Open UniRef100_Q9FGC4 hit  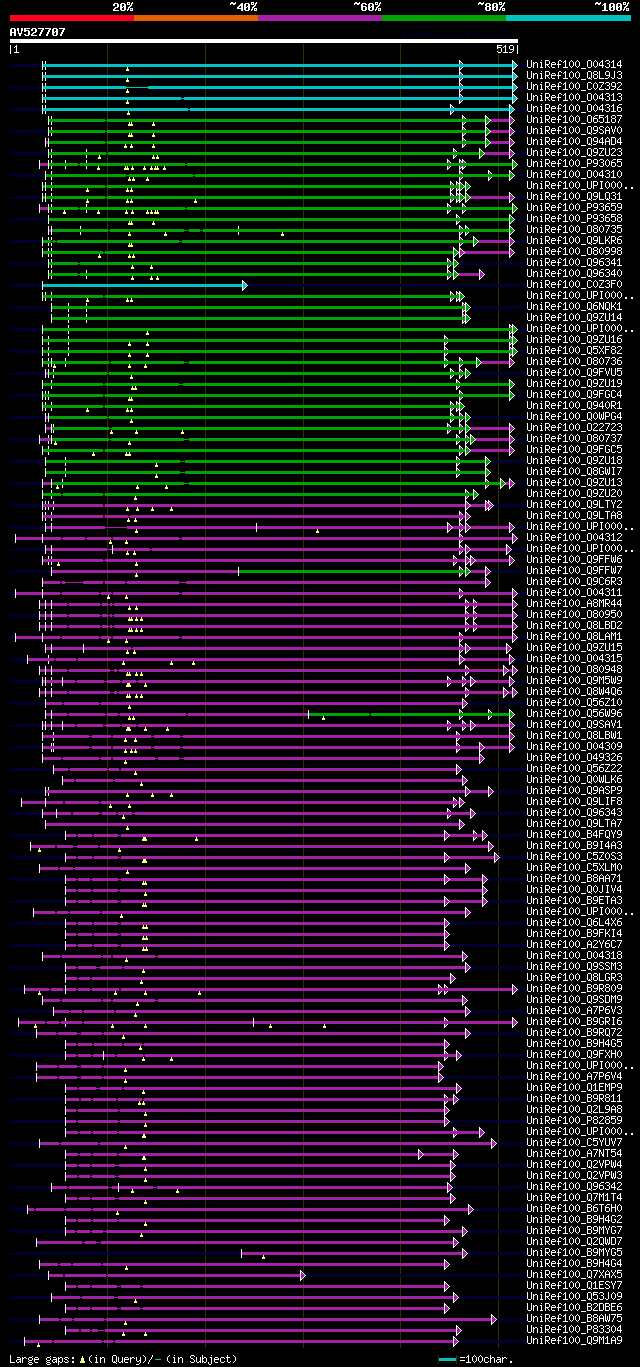pos(574,394)
